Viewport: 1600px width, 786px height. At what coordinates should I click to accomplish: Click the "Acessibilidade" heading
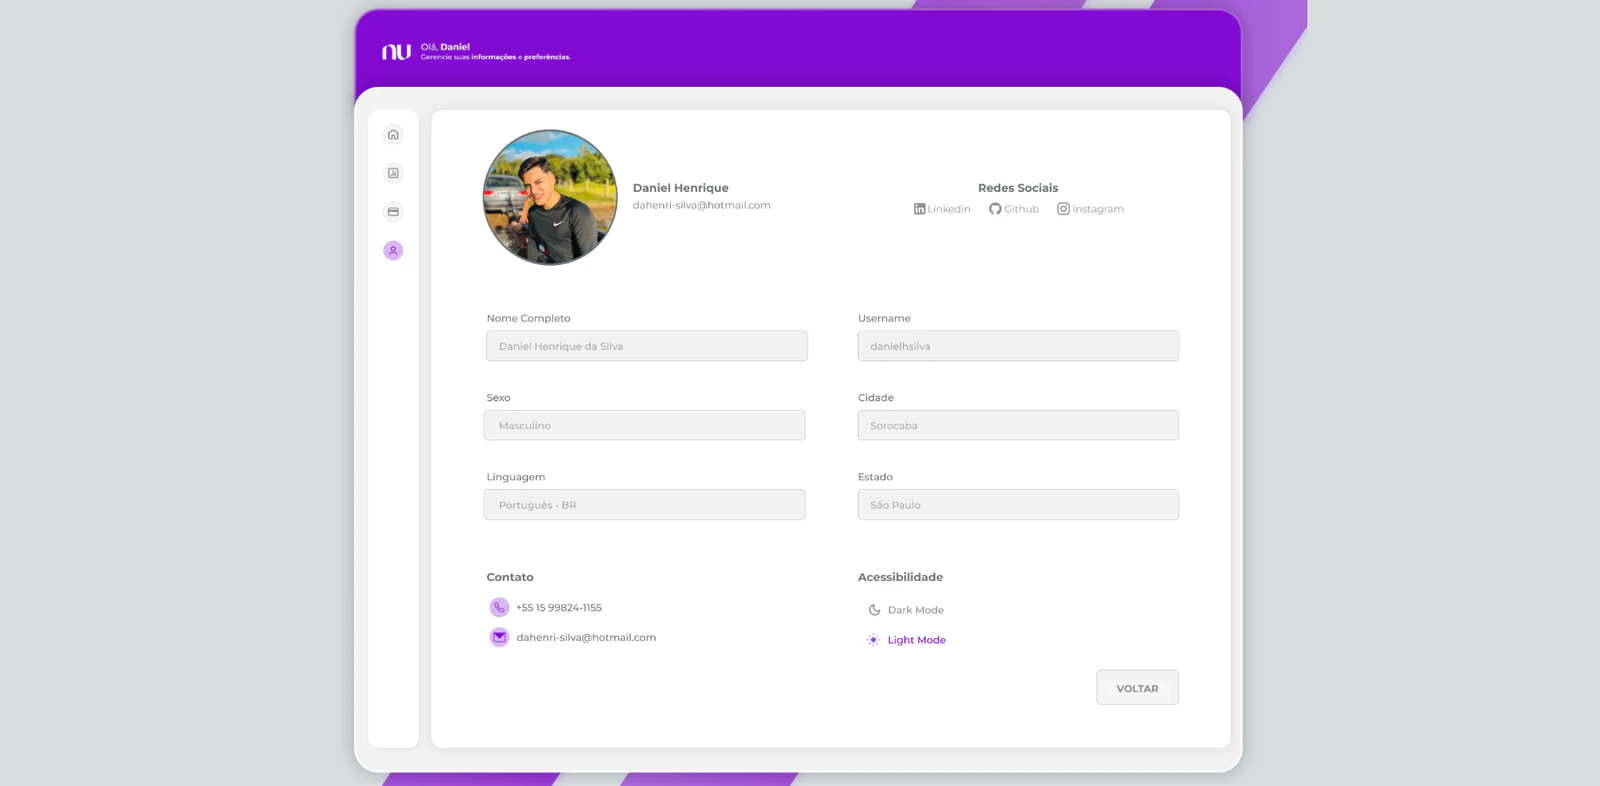coord(900,577)
